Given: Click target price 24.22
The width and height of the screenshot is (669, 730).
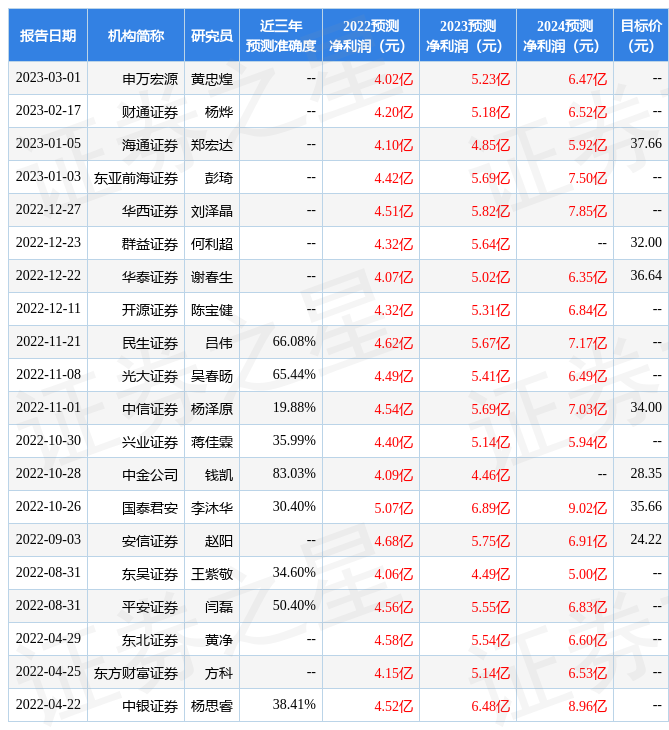Looking at the screenshot, I should tap(646, 540).
